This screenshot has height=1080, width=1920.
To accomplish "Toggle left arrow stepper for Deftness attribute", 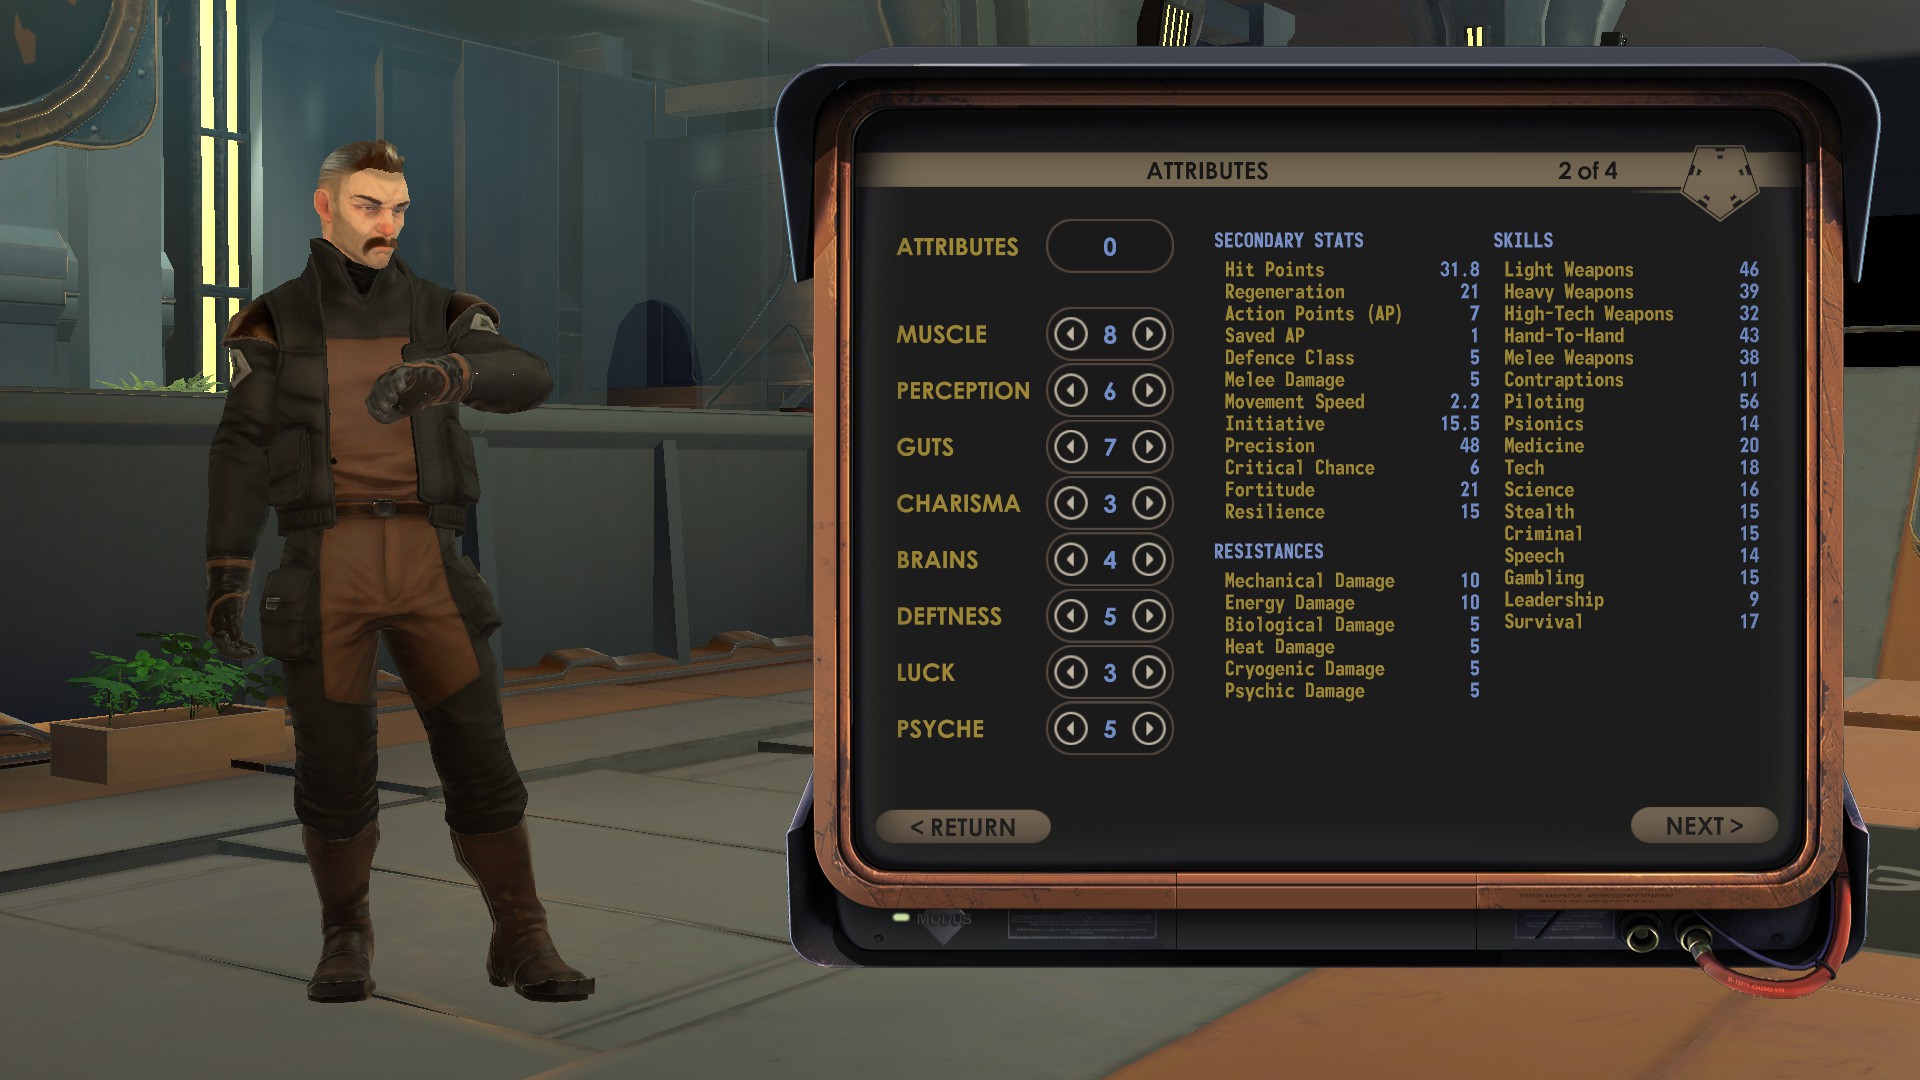I will coord(1069,616).
